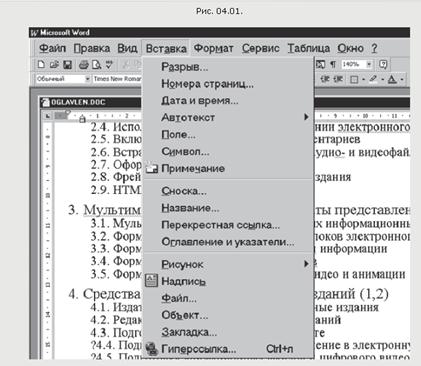Click the tab alignment selector on ruler
The image size is (421, 366).
[48, 116]
